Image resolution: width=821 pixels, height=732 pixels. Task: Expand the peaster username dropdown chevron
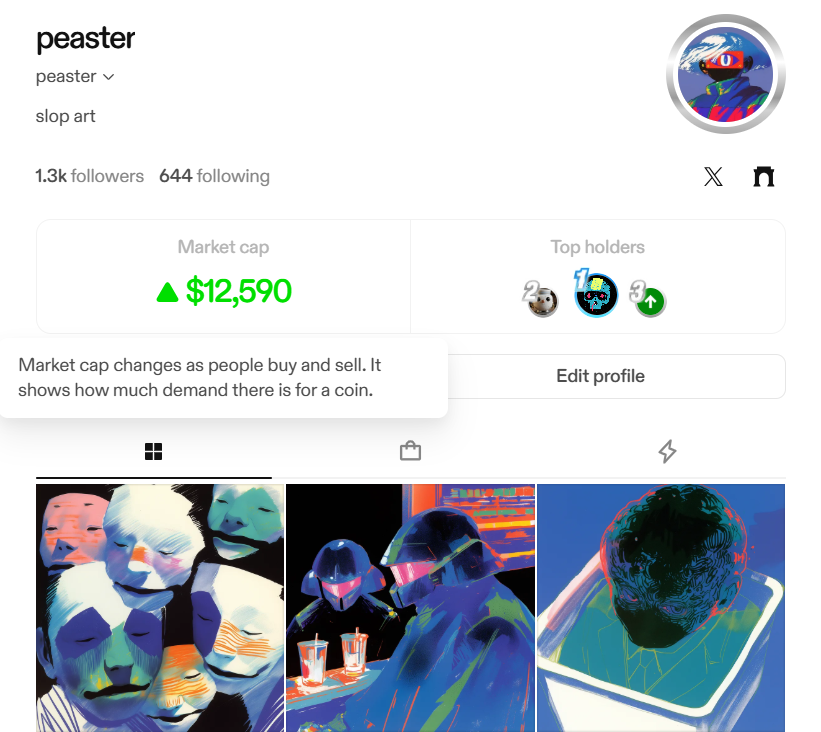click(108, 77)
